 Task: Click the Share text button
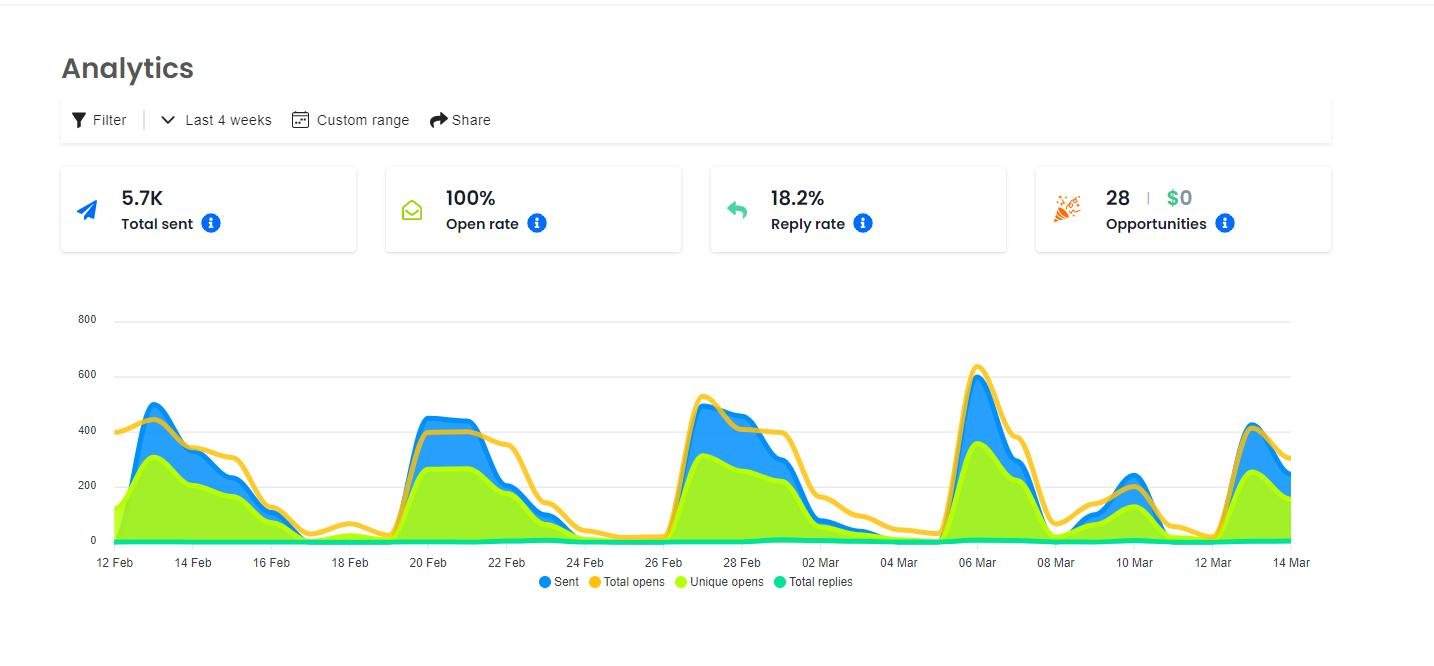pos(471,120)
